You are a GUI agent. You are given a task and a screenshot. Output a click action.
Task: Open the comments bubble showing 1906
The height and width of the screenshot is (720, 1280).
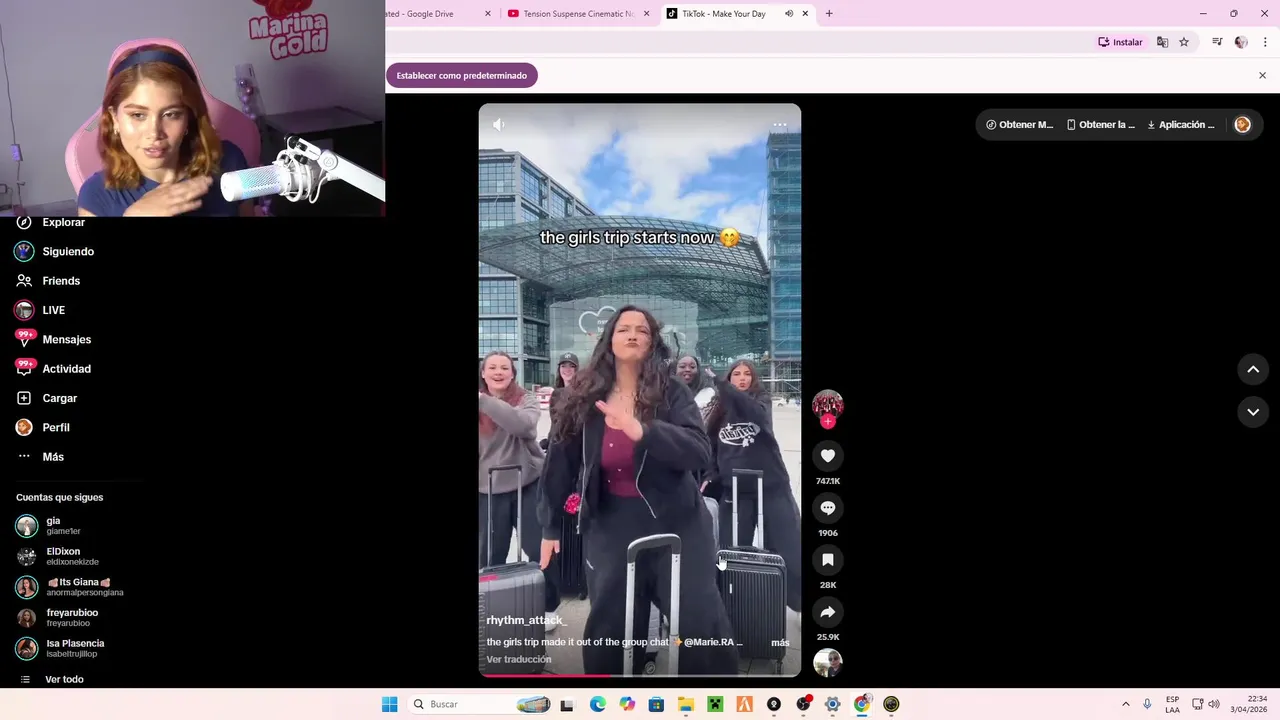pos(827,508)
